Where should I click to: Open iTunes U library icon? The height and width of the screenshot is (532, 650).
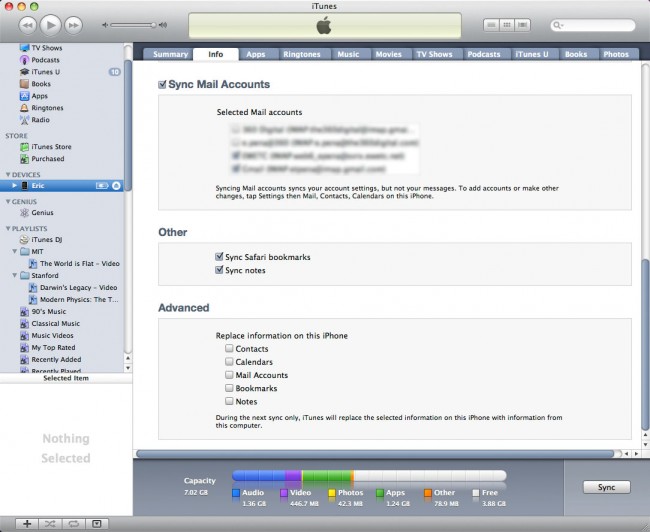[x=24, y=72]
